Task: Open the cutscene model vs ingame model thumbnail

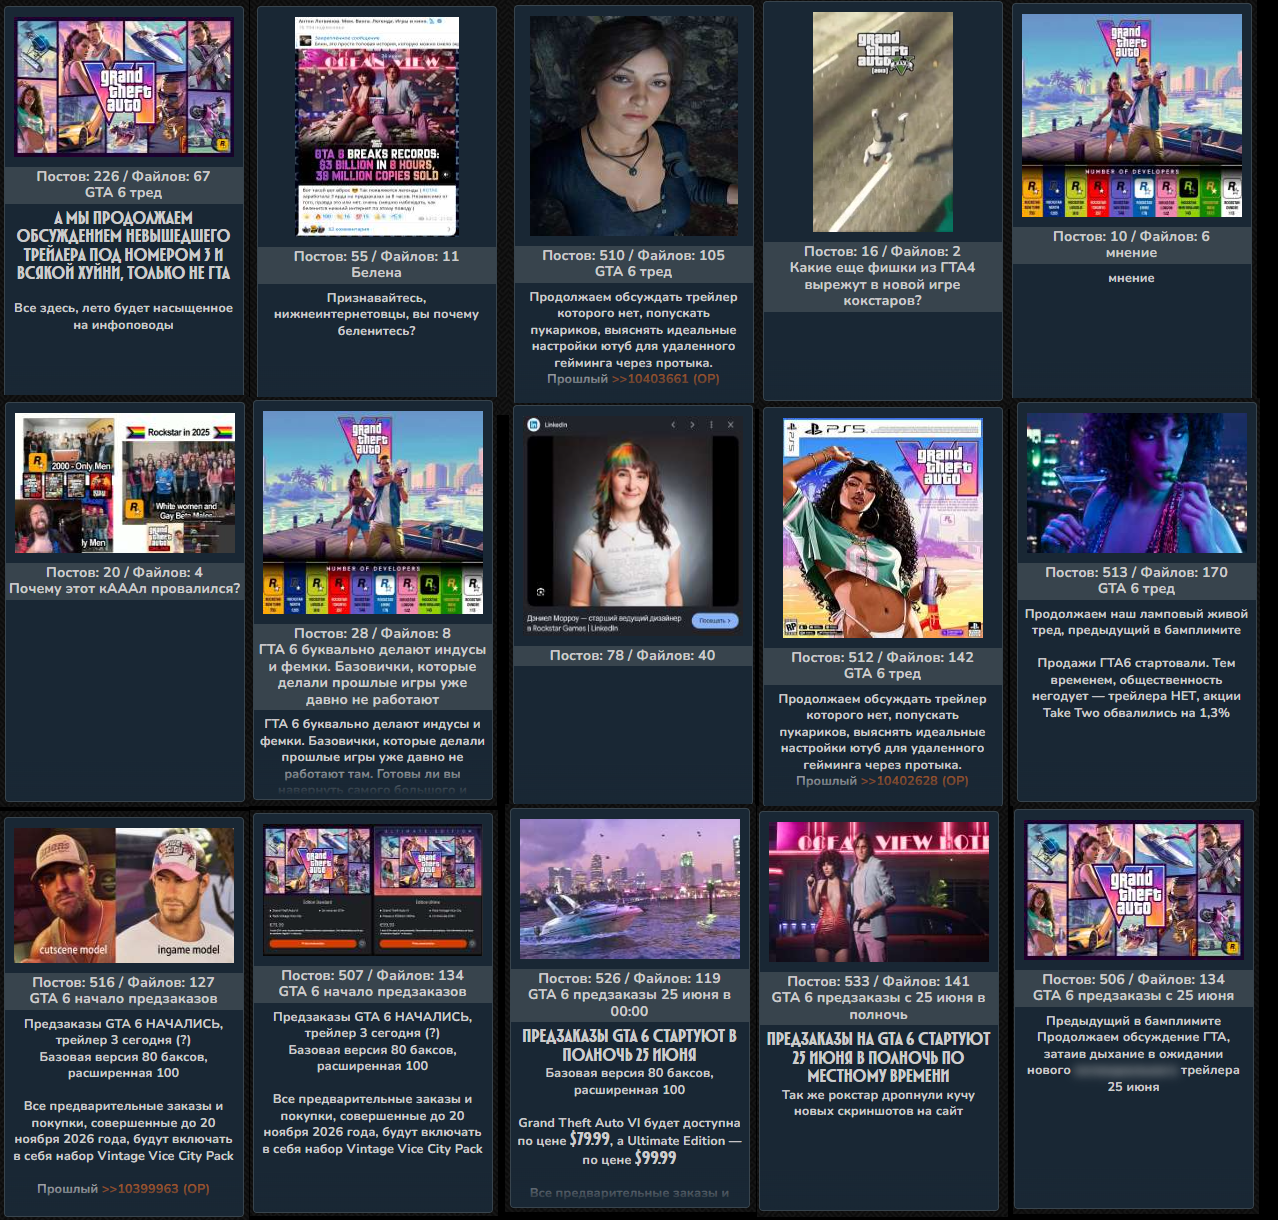Action: point(124,895)
